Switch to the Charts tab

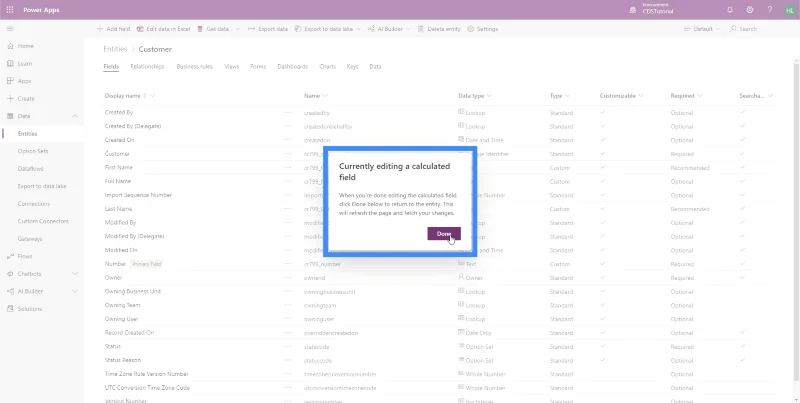(x=328, y=67)
